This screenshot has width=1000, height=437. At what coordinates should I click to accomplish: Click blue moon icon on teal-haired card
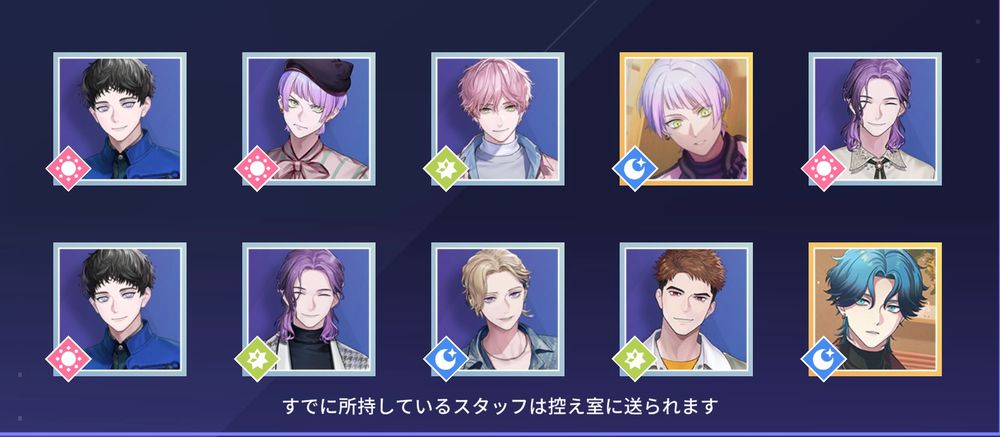[823, 359]
